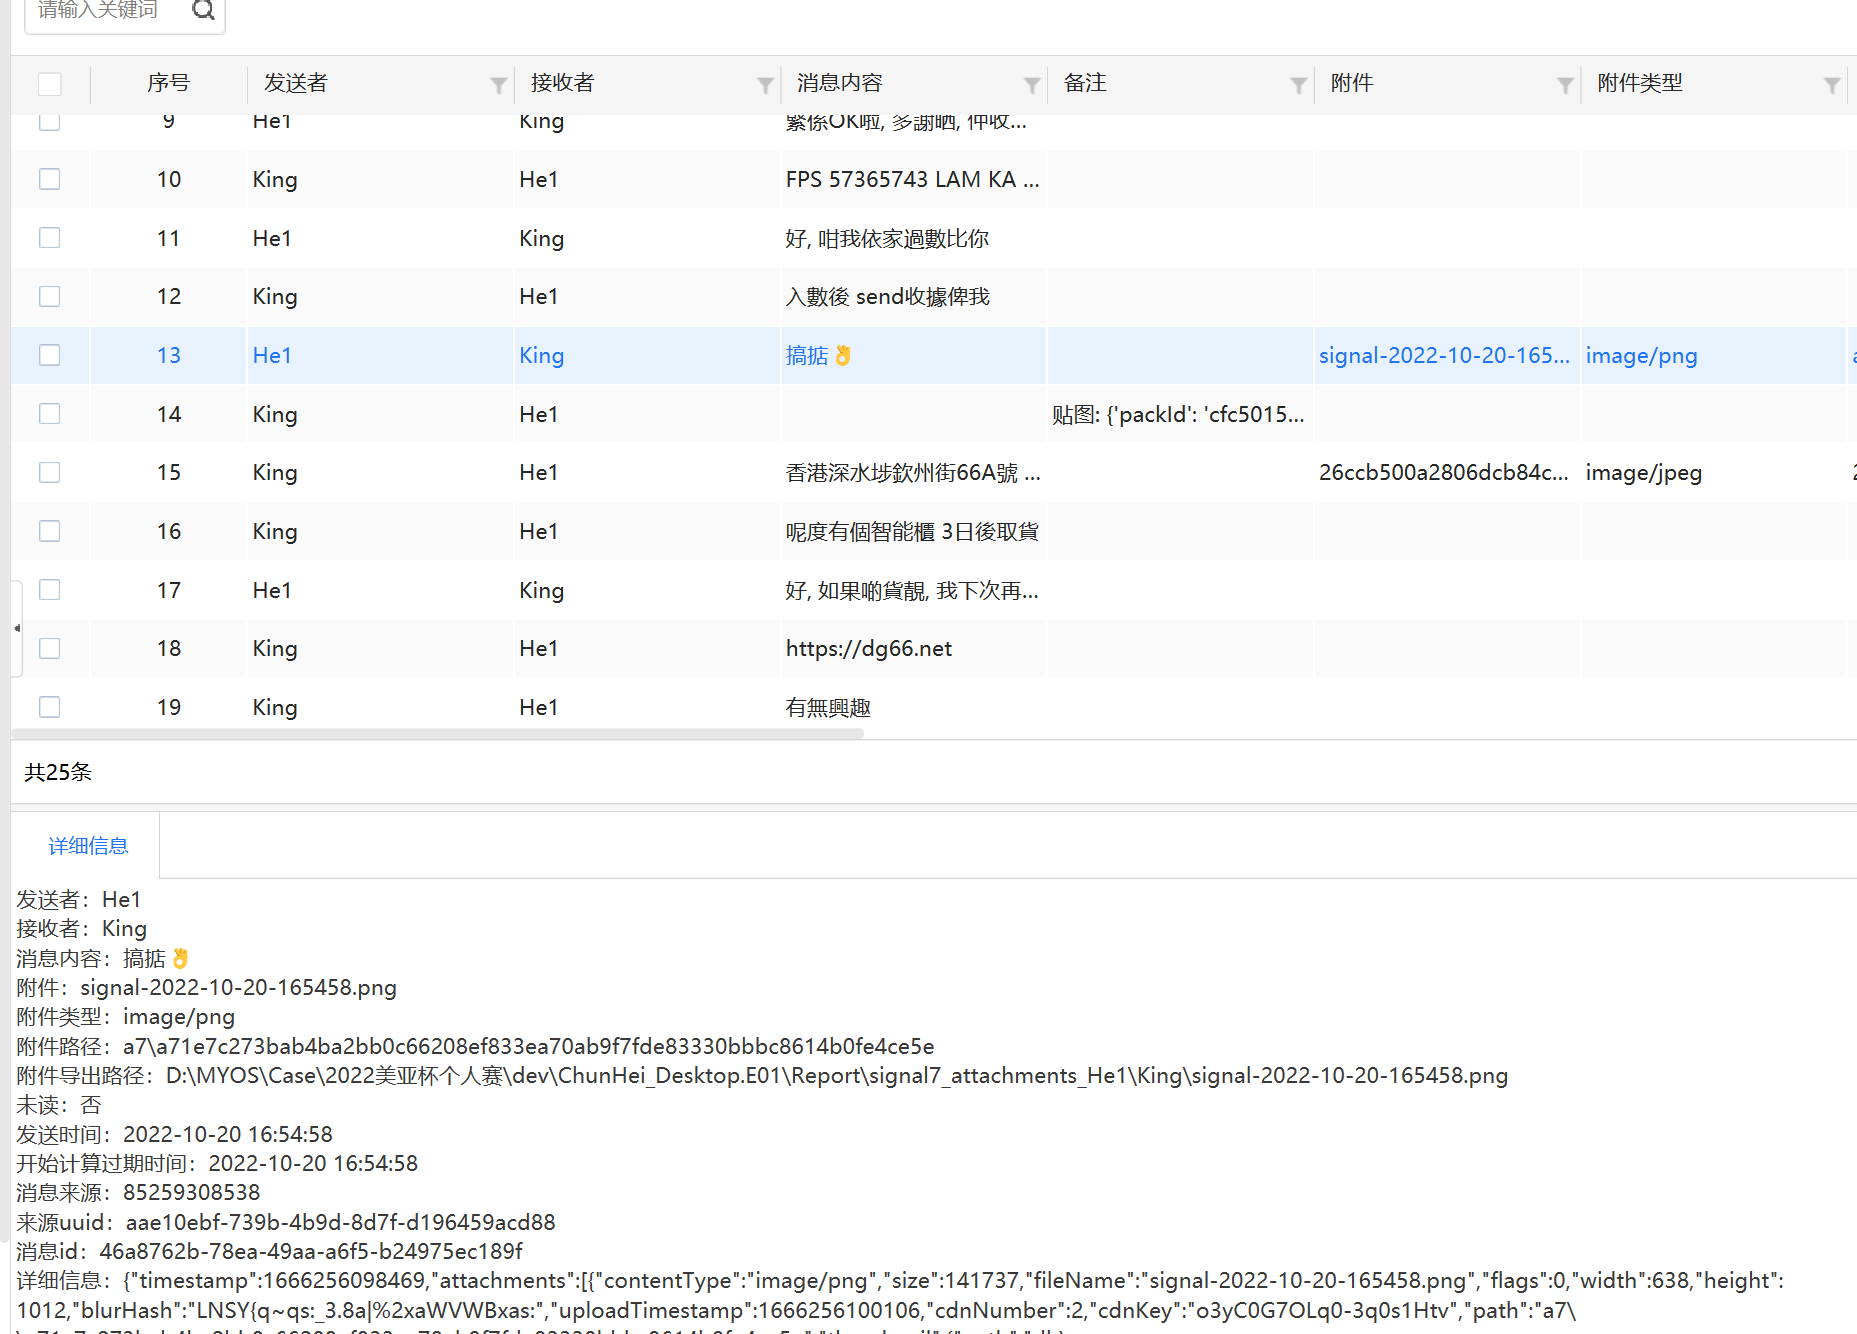
Task: Select message 好, 咁我依家過數比你
Action: pos(887,239)
